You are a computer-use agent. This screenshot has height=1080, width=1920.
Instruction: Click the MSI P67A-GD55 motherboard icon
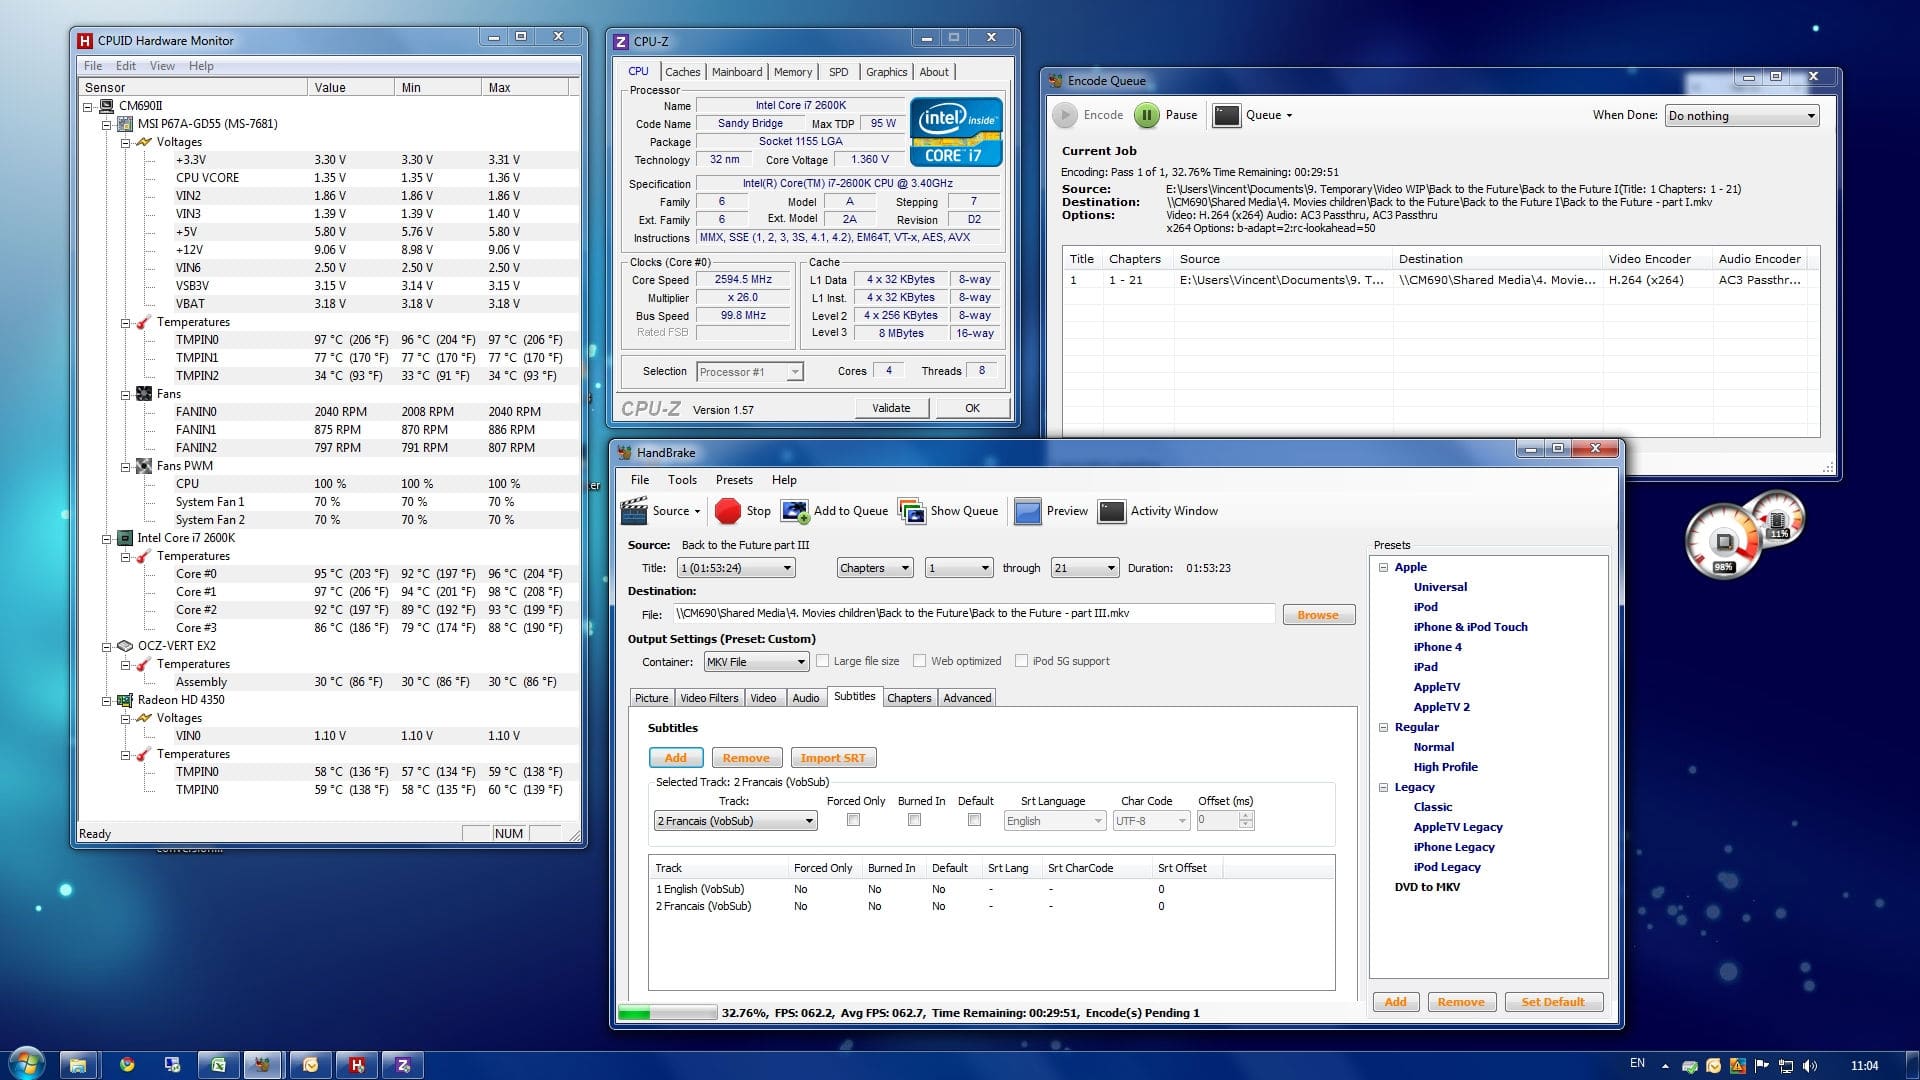pos(125,124)
